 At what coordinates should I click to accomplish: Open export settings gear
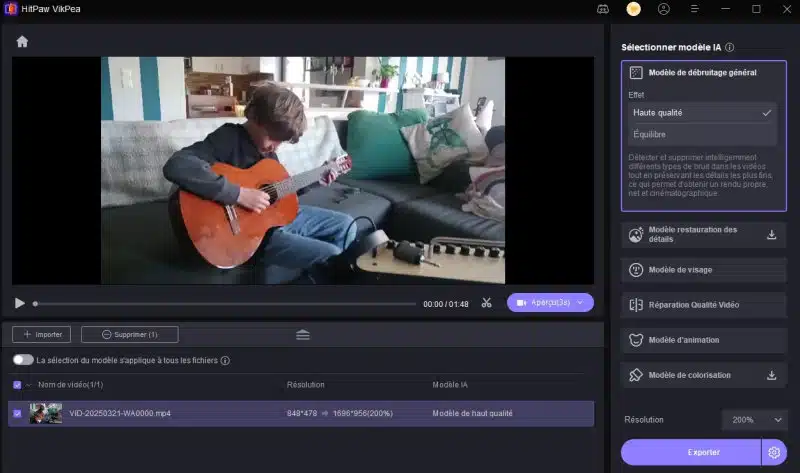774,453
